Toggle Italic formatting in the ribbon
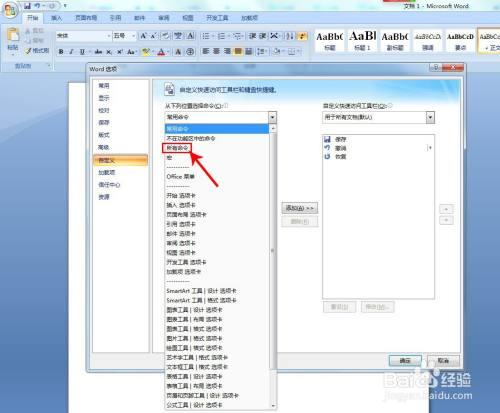Viewport: 500px width, 413px height. coord(71,52)
